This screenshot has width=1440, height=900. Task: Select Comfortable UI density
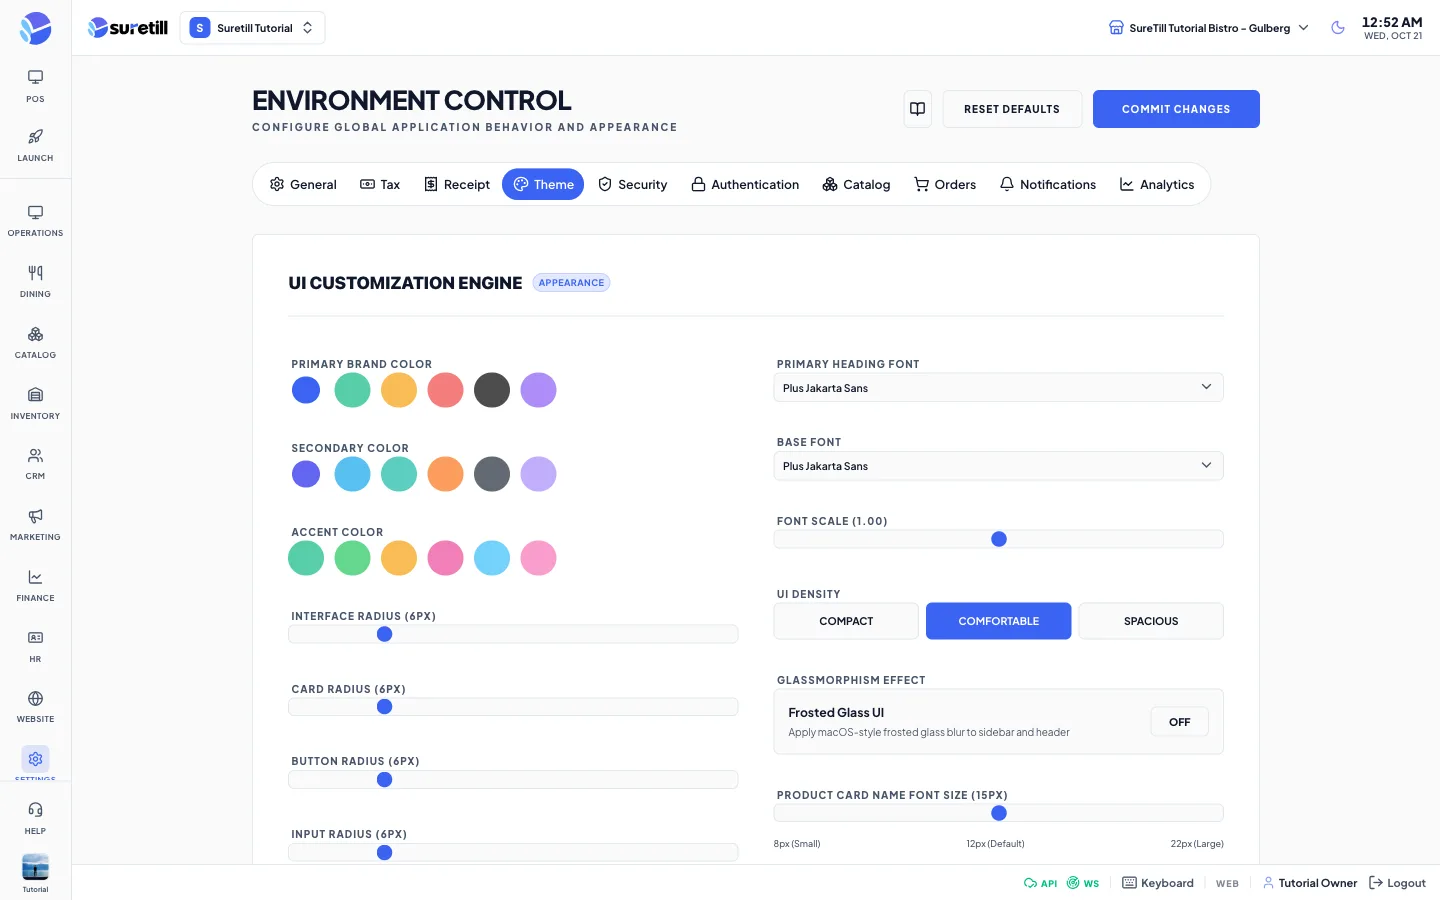[x=998, y=621]
